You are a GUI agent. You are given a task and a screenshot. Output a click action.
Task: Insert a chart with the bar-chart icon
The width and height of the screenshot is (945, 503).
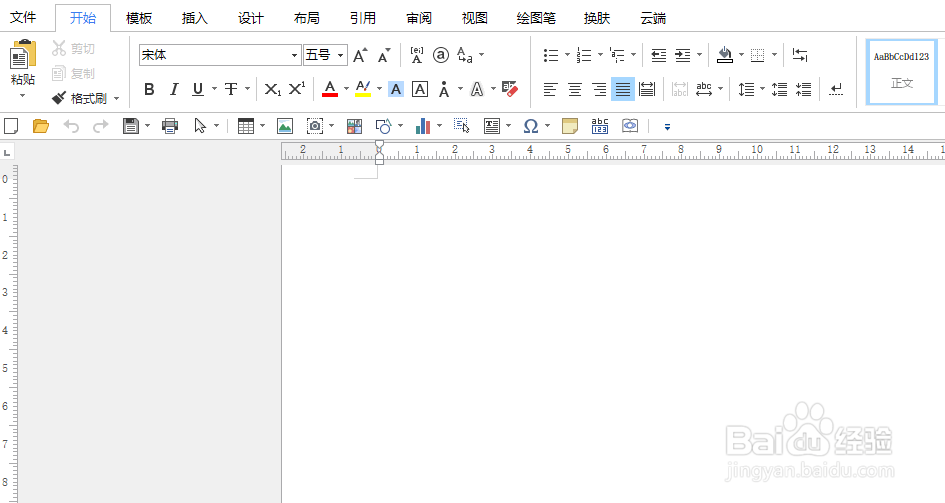(423, 126)
